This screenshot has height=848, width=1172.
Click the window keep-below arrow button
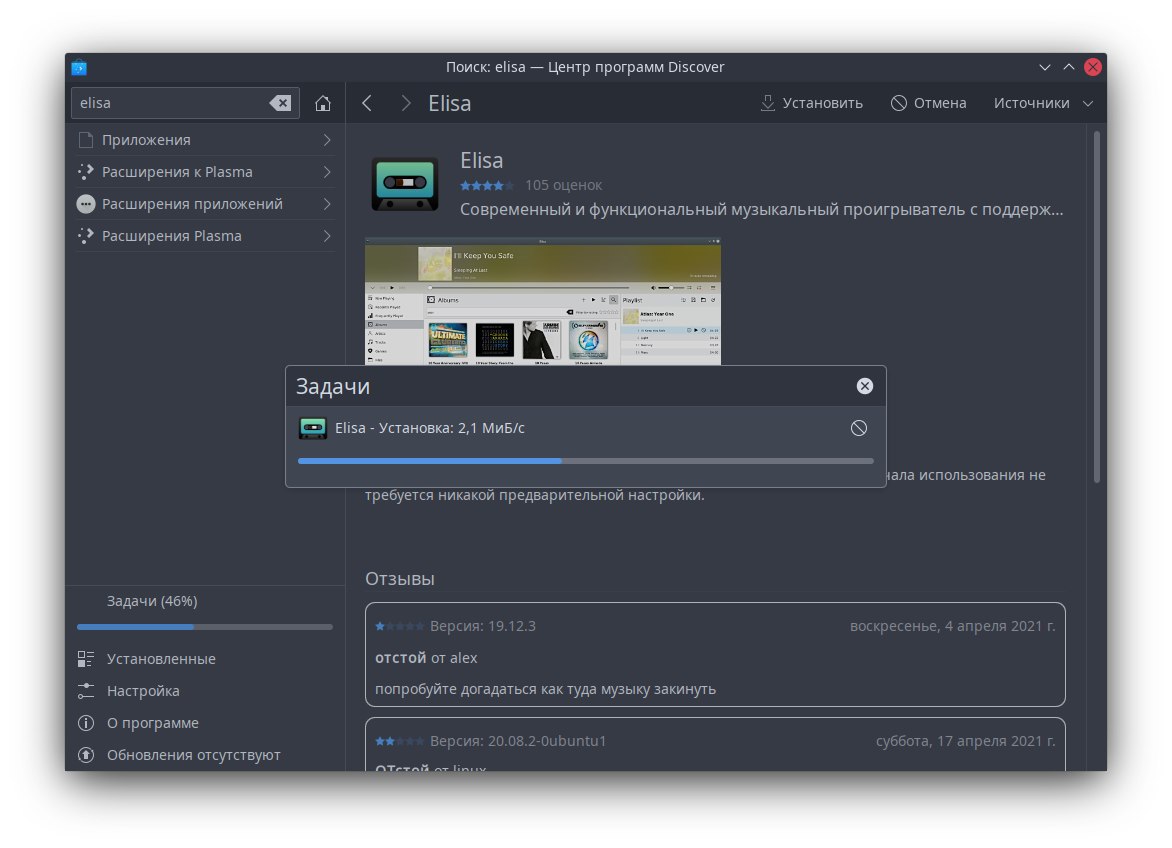[1045, 67]
